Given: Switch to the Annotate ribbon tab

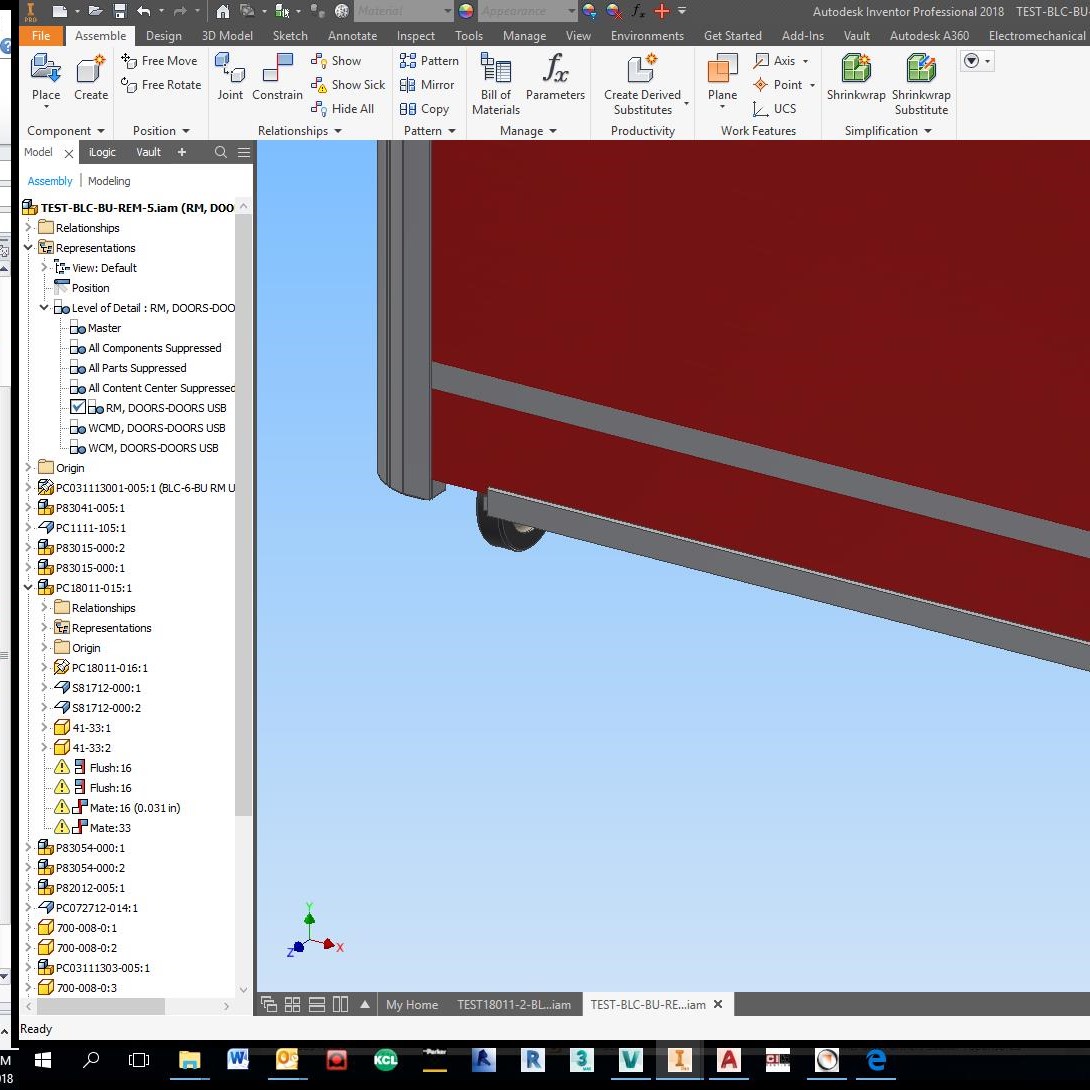Looking at the screenshot, I should (x=352, y=35).
